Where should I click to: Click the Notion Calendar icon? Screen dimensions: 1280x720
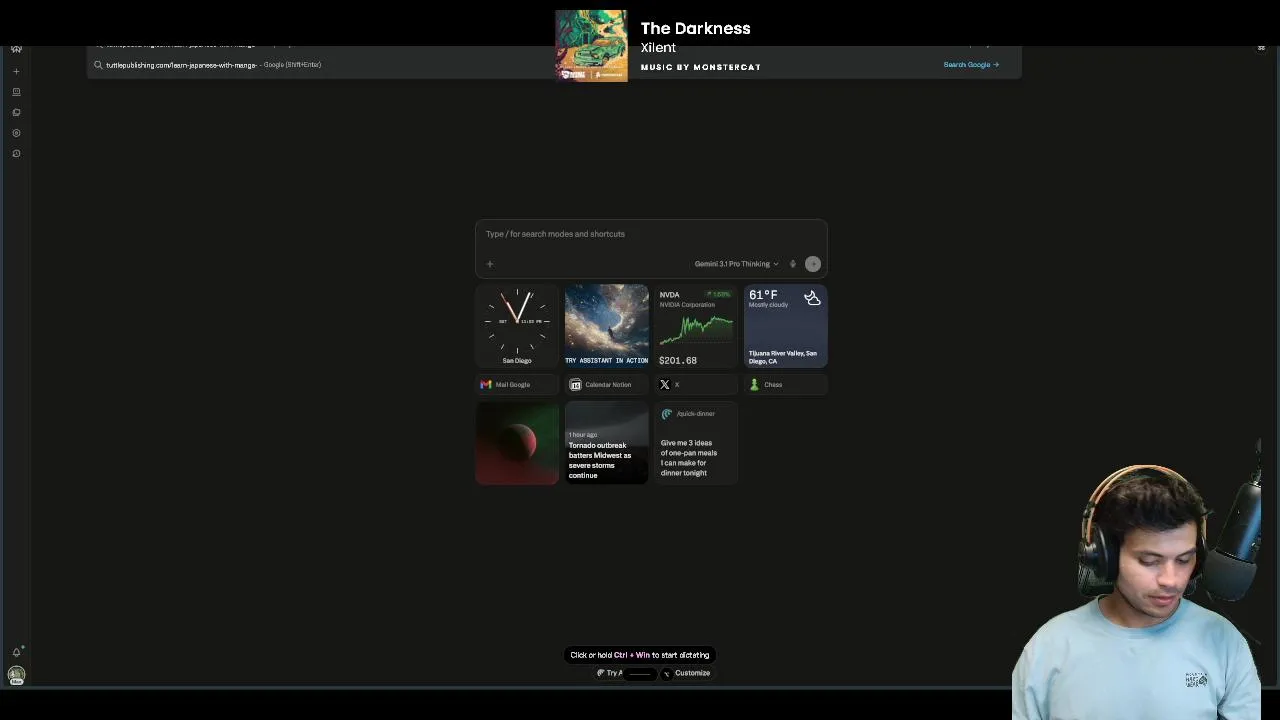575,384
